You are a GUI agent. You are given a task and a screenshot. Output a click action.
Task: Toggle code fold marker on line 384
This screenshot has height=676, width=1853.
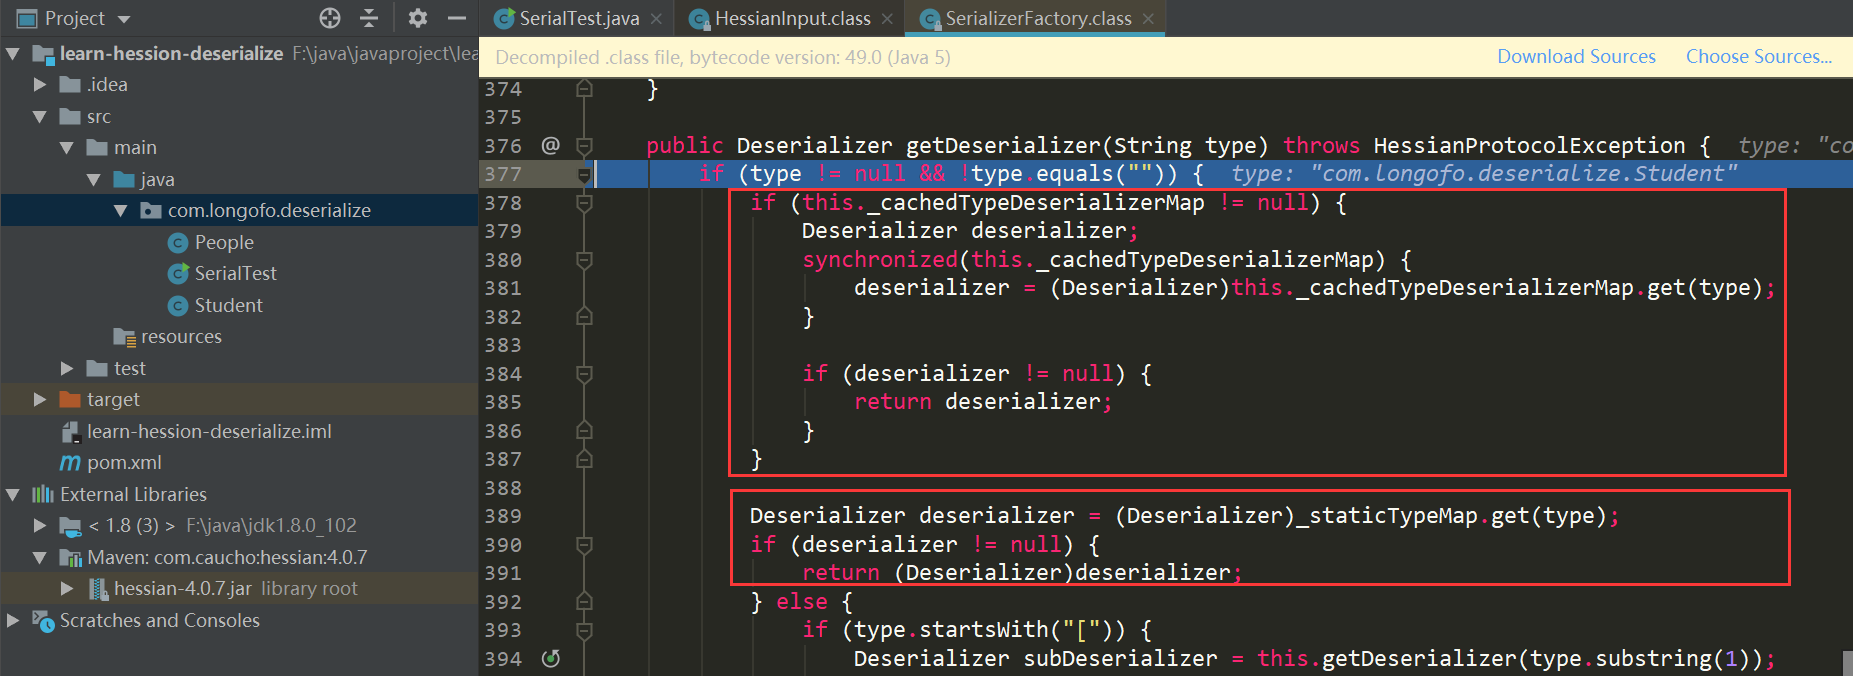click(x=584, y=375)
